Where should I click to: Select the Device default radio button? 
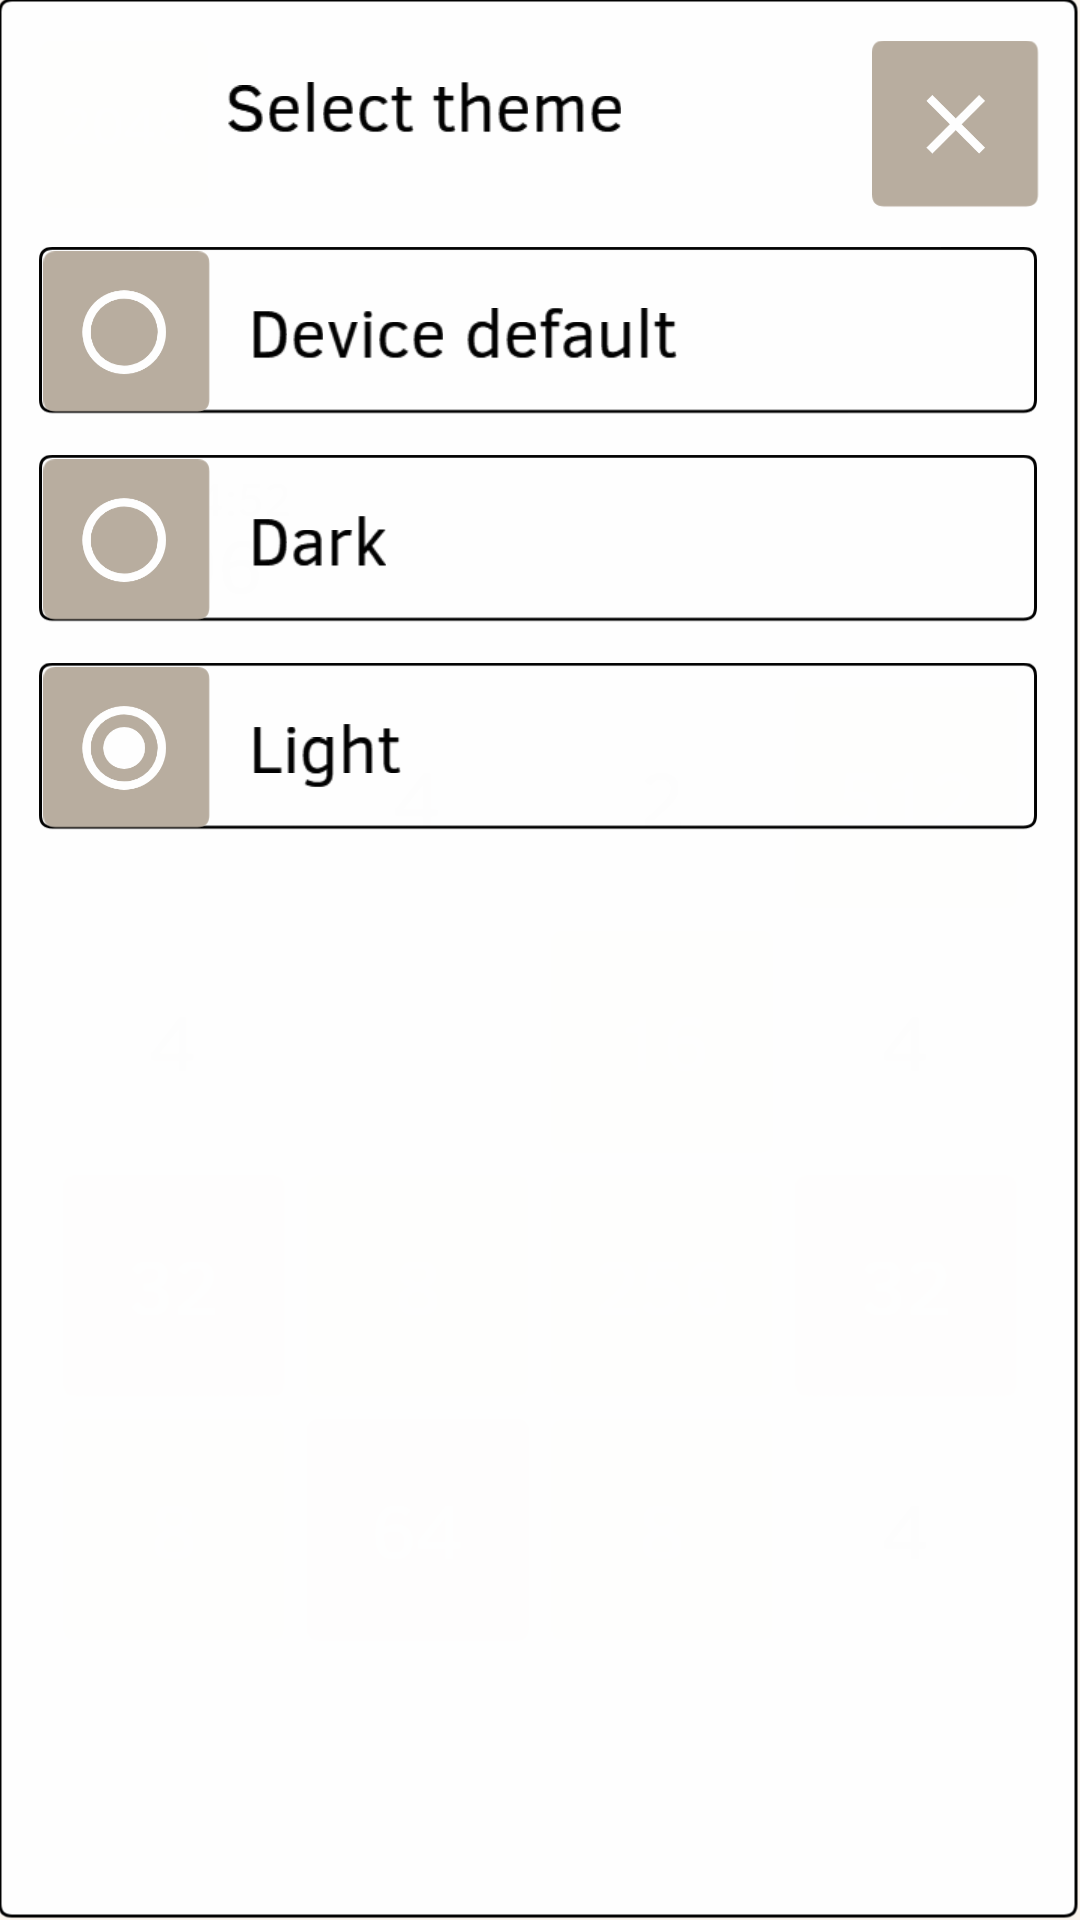pos(124,332)
